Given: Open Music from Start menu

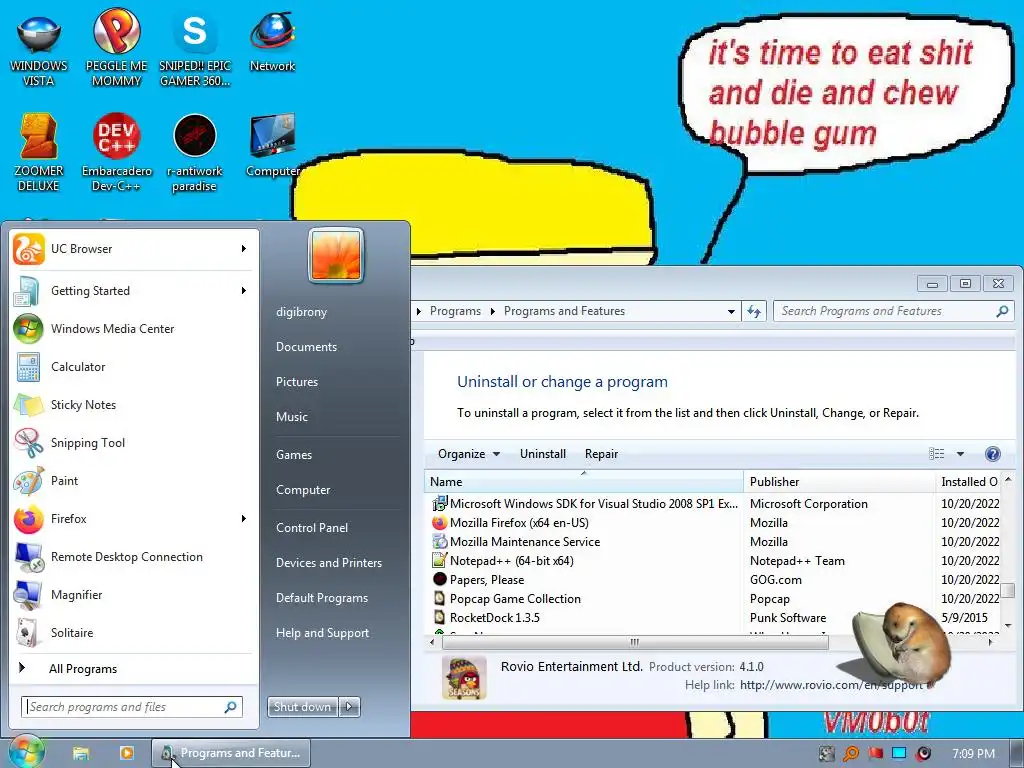Looking at the screenshot, I should pos(291,417).
